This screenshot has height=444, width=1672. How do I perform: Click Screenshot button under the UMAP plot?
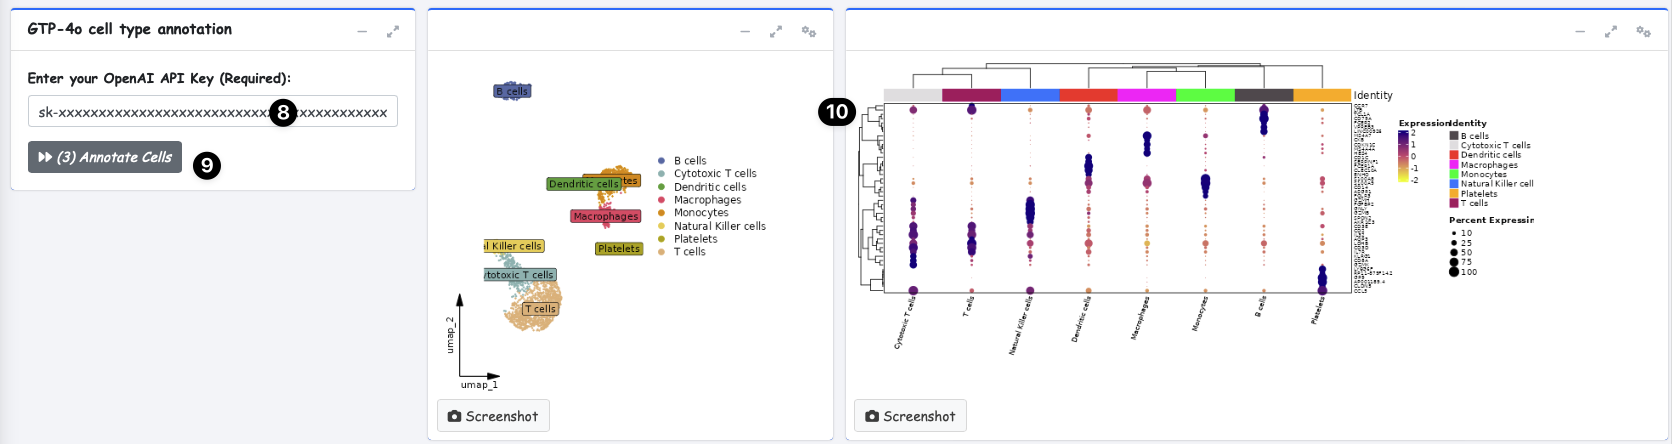[x=493, y=416]
